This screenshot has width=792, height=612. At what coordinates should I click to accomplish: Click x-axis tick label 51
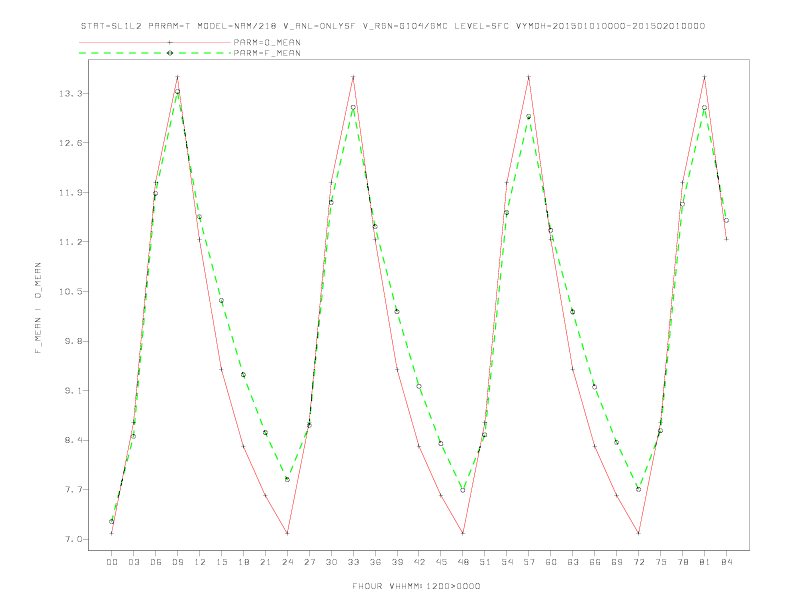click(485, 562)
